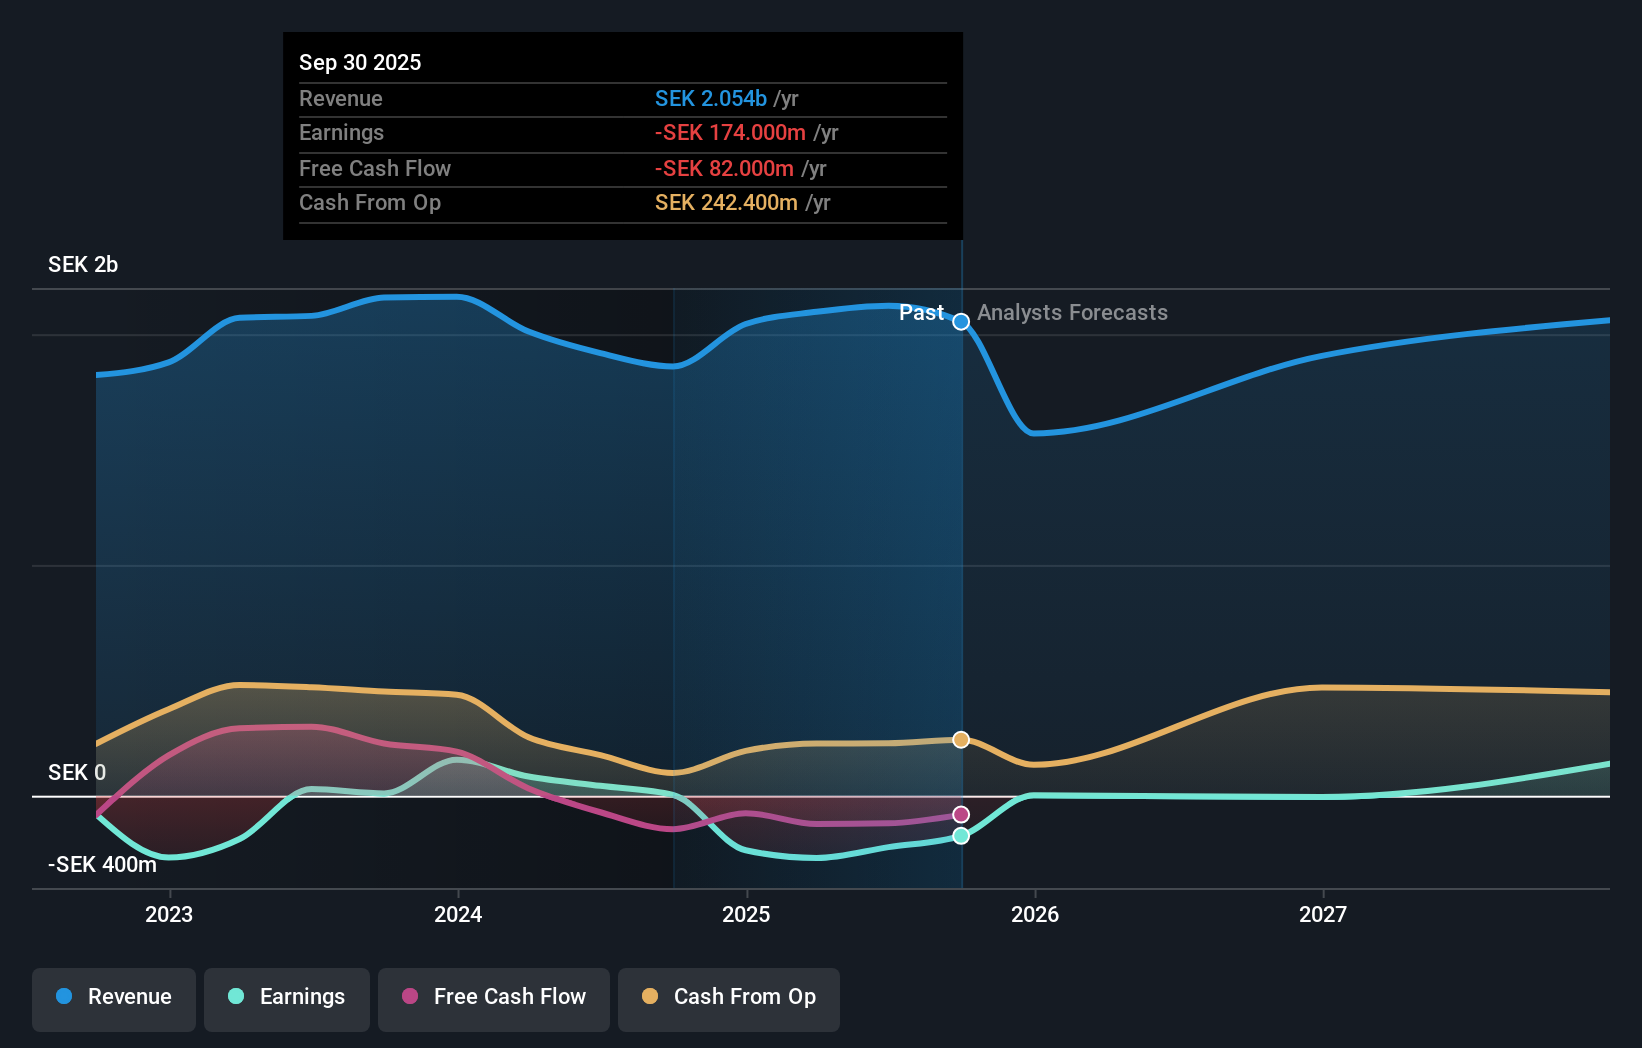Click the Past label on the chart
This screenshot has height=1048, width=1642.
920,313
